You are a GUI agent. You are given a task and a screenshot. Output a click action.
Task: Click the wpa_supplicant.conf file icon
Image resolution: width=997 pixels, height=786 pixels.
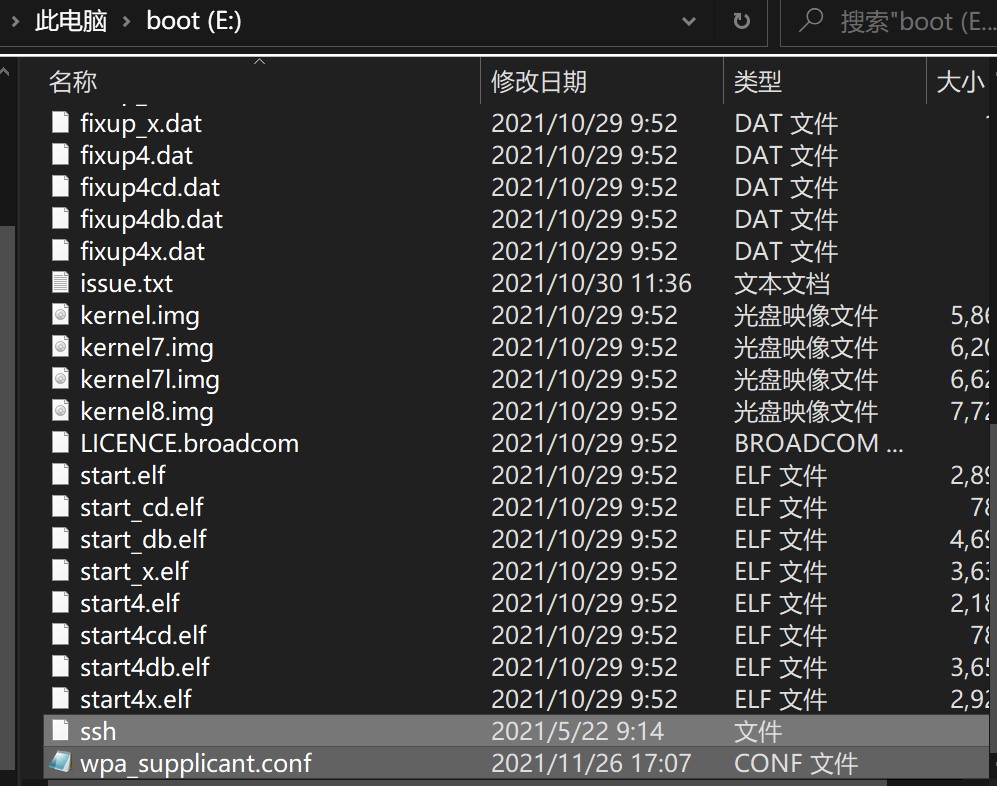60,762
